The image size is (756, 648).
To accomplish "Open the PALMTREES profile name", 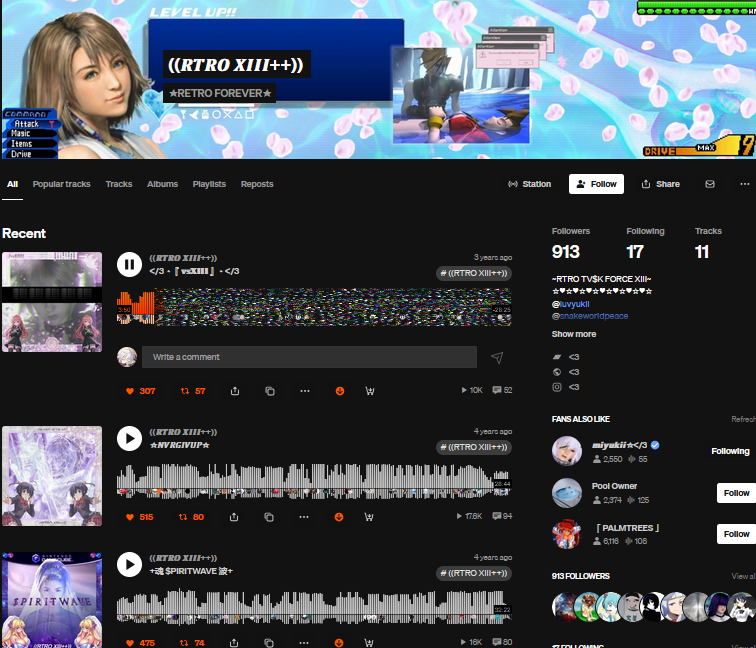I will pyautogui.click(x=628, y=528).
